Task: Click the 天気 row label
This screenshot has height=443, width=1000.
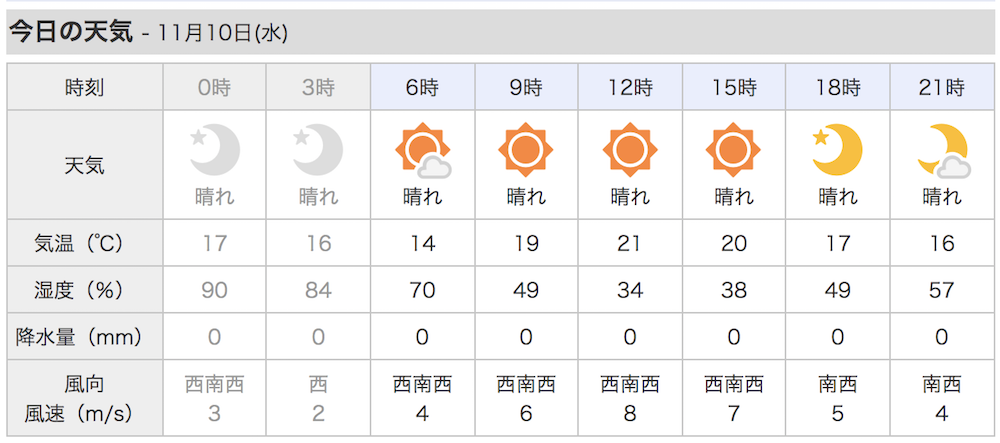Action: [85, 165]
